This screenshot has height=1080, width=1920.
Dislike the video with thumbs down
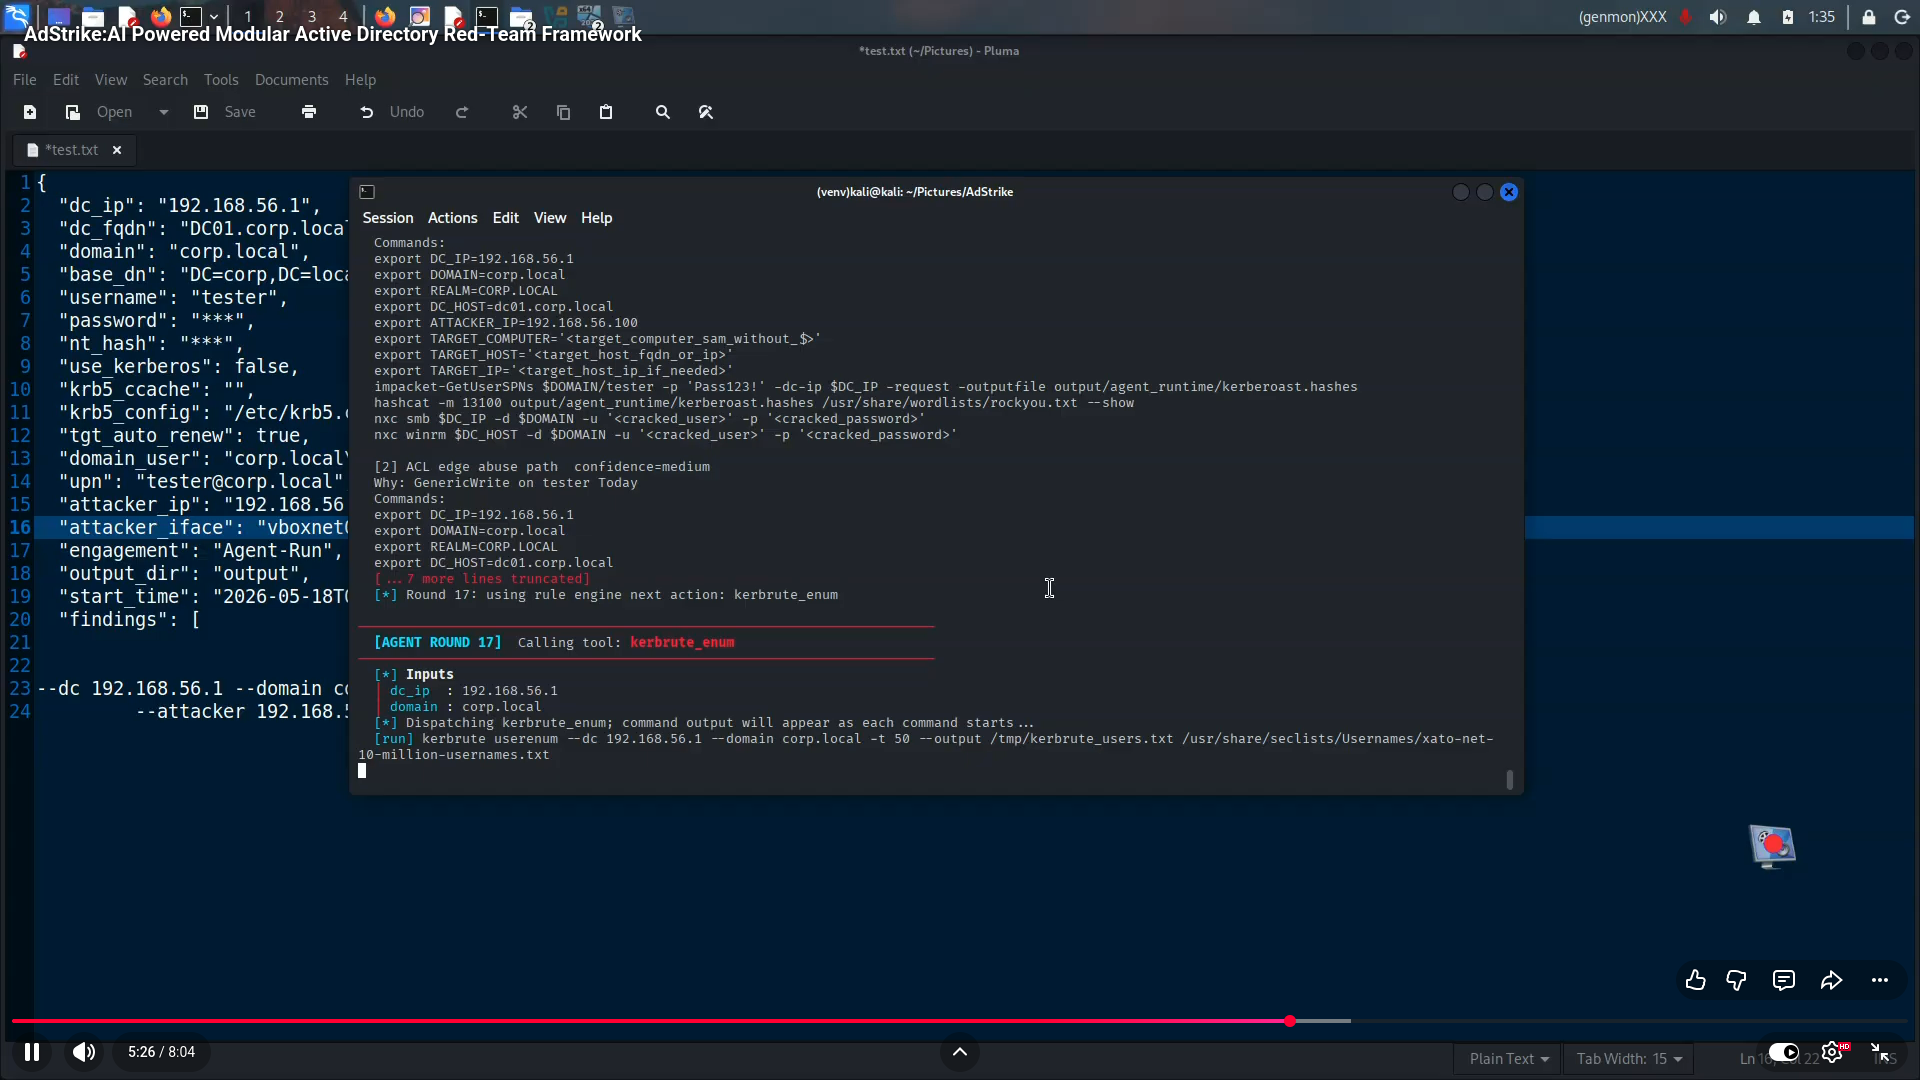[x=1737, y=980]
